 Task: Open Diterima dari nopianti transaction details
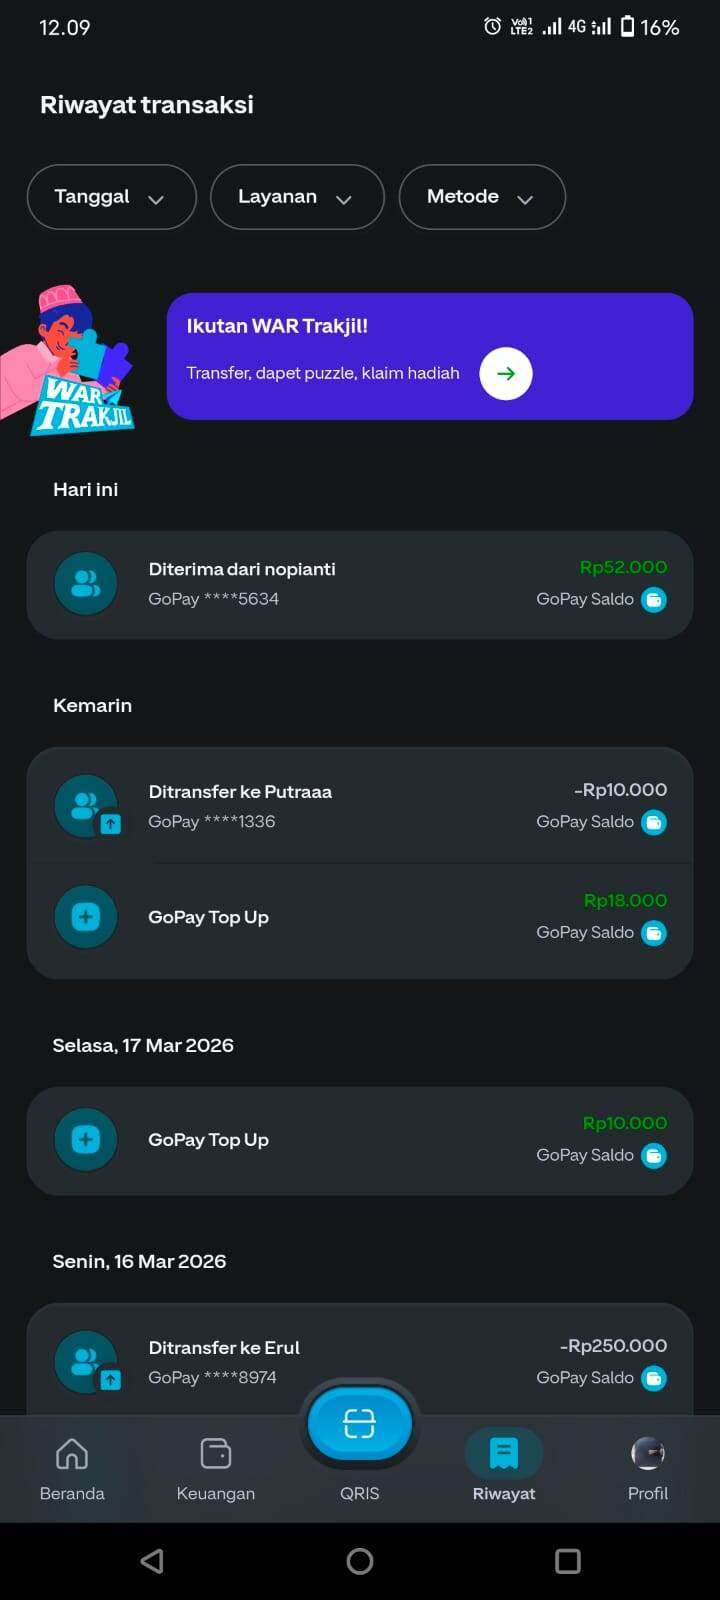pyautogui.click(x=360, y=584)
